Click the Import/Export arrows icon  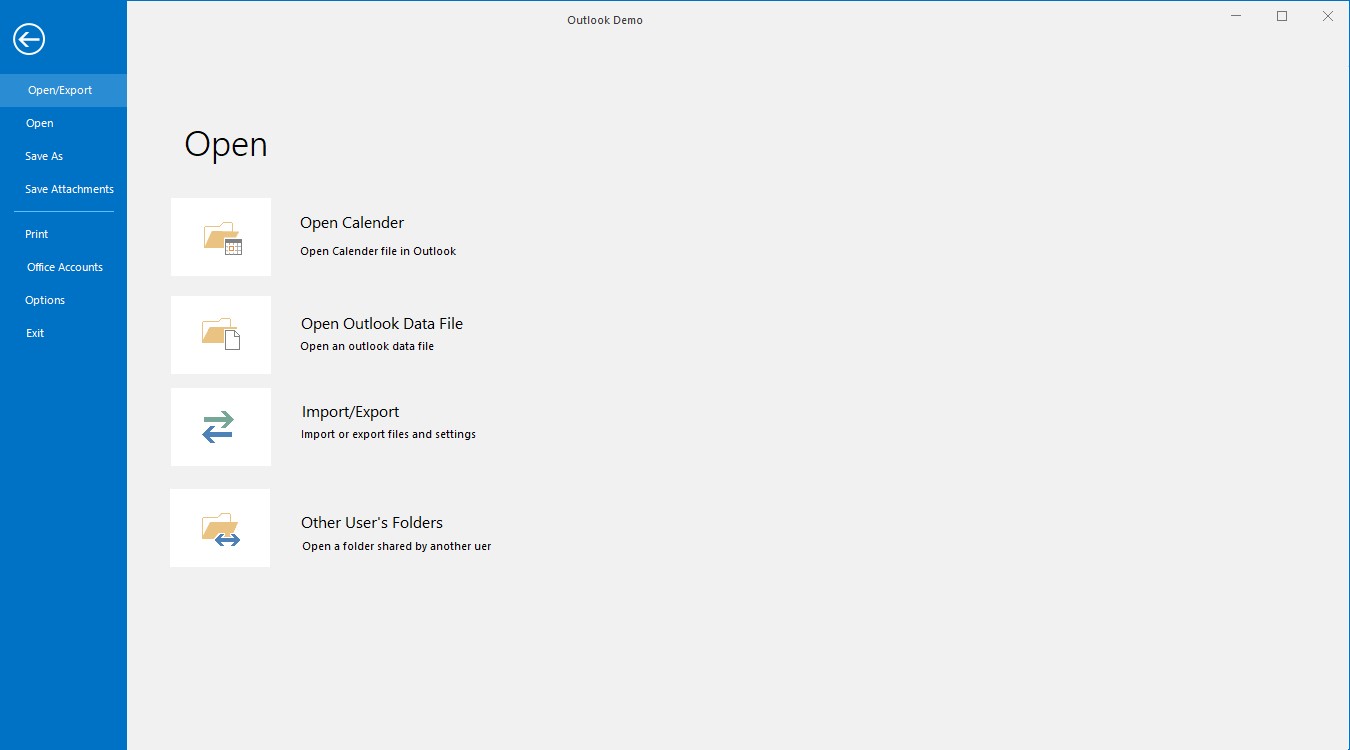(221, 427)
